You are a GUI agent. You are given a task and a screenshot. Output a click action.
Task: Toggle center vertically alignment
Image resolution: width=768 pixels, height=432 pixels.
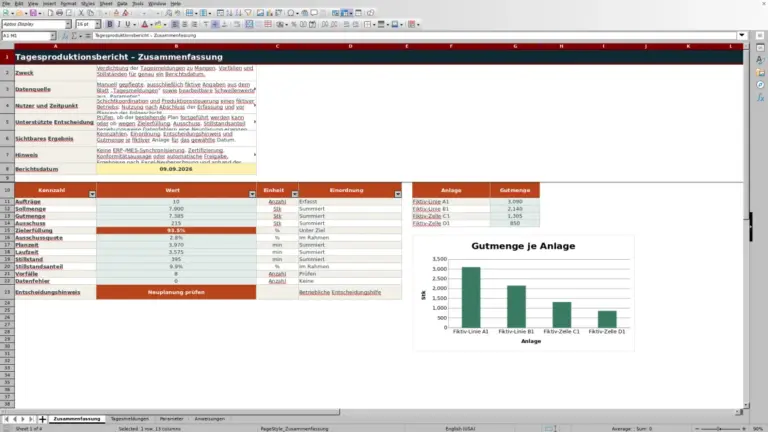tap(215, 24)
